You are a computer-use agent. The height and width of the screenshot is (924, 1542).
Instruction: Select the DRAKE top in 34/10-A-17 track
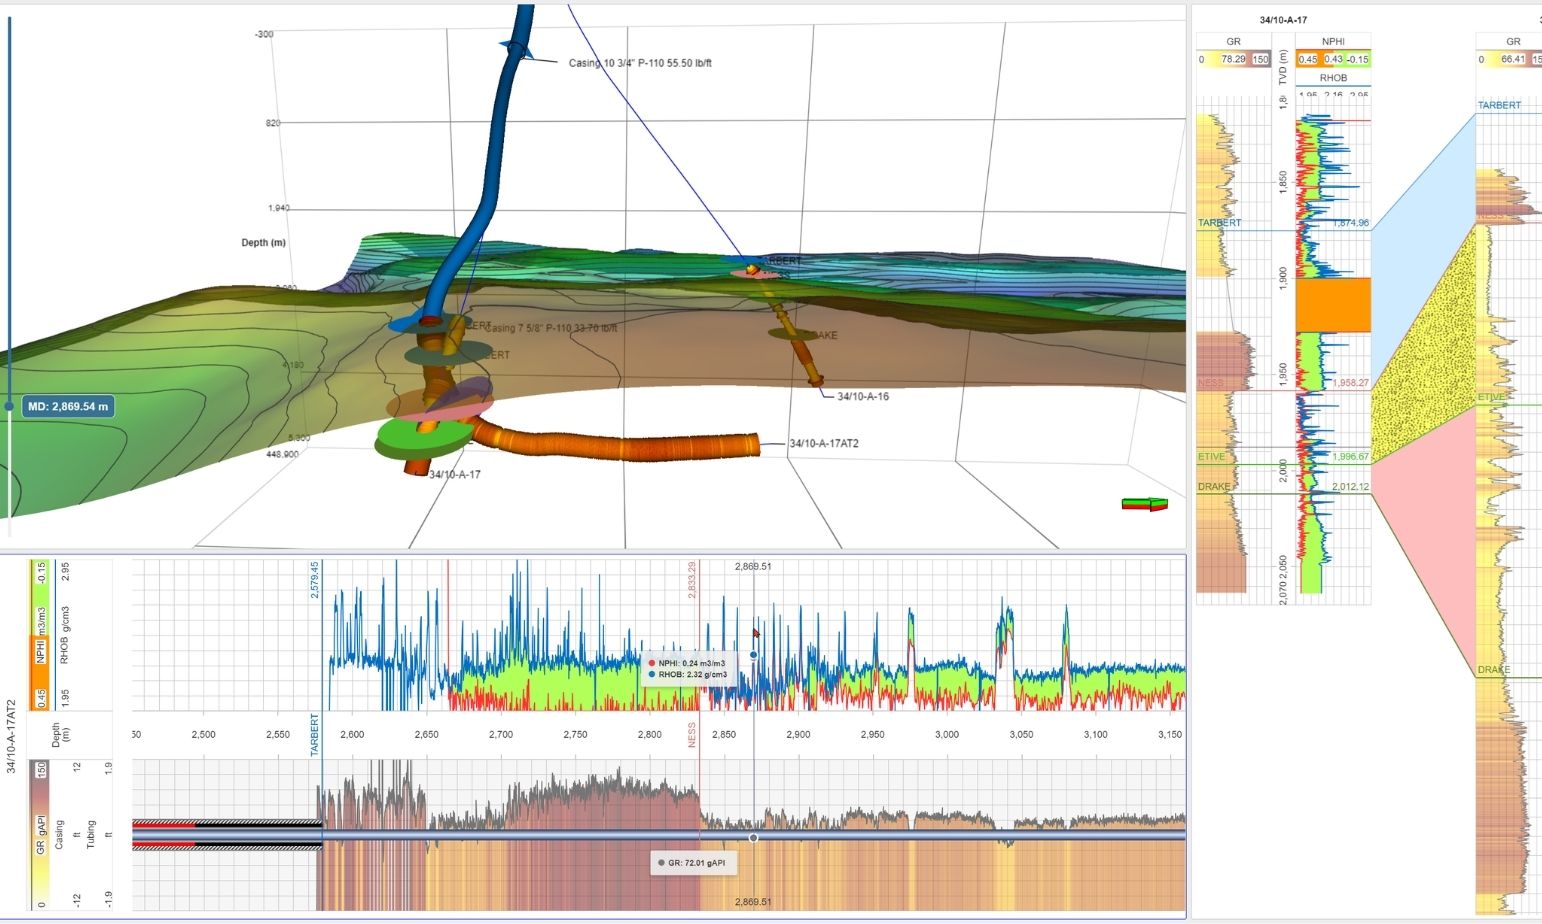click(x=1214, y=487)
